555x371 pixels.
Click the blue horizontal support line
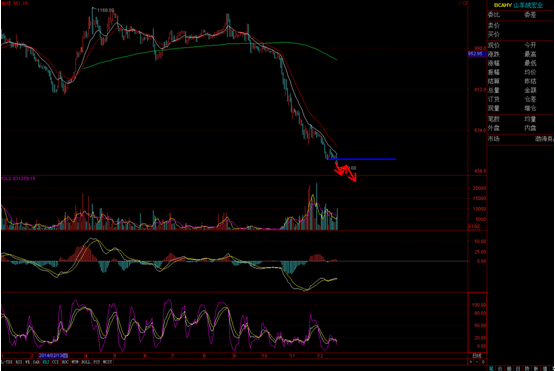361,159
